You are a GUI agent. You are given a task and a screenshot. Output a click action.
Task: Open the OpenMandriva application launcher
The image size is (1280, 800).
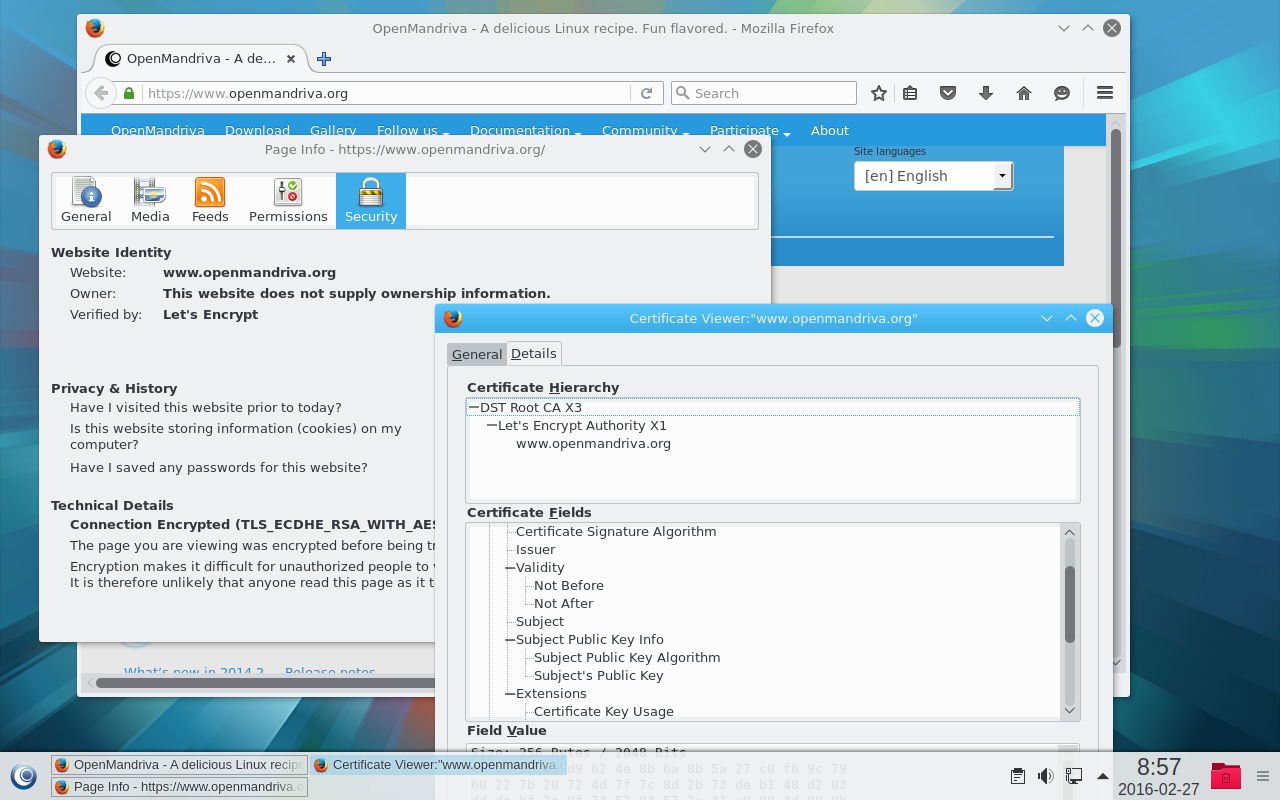(x=23, y=776)
